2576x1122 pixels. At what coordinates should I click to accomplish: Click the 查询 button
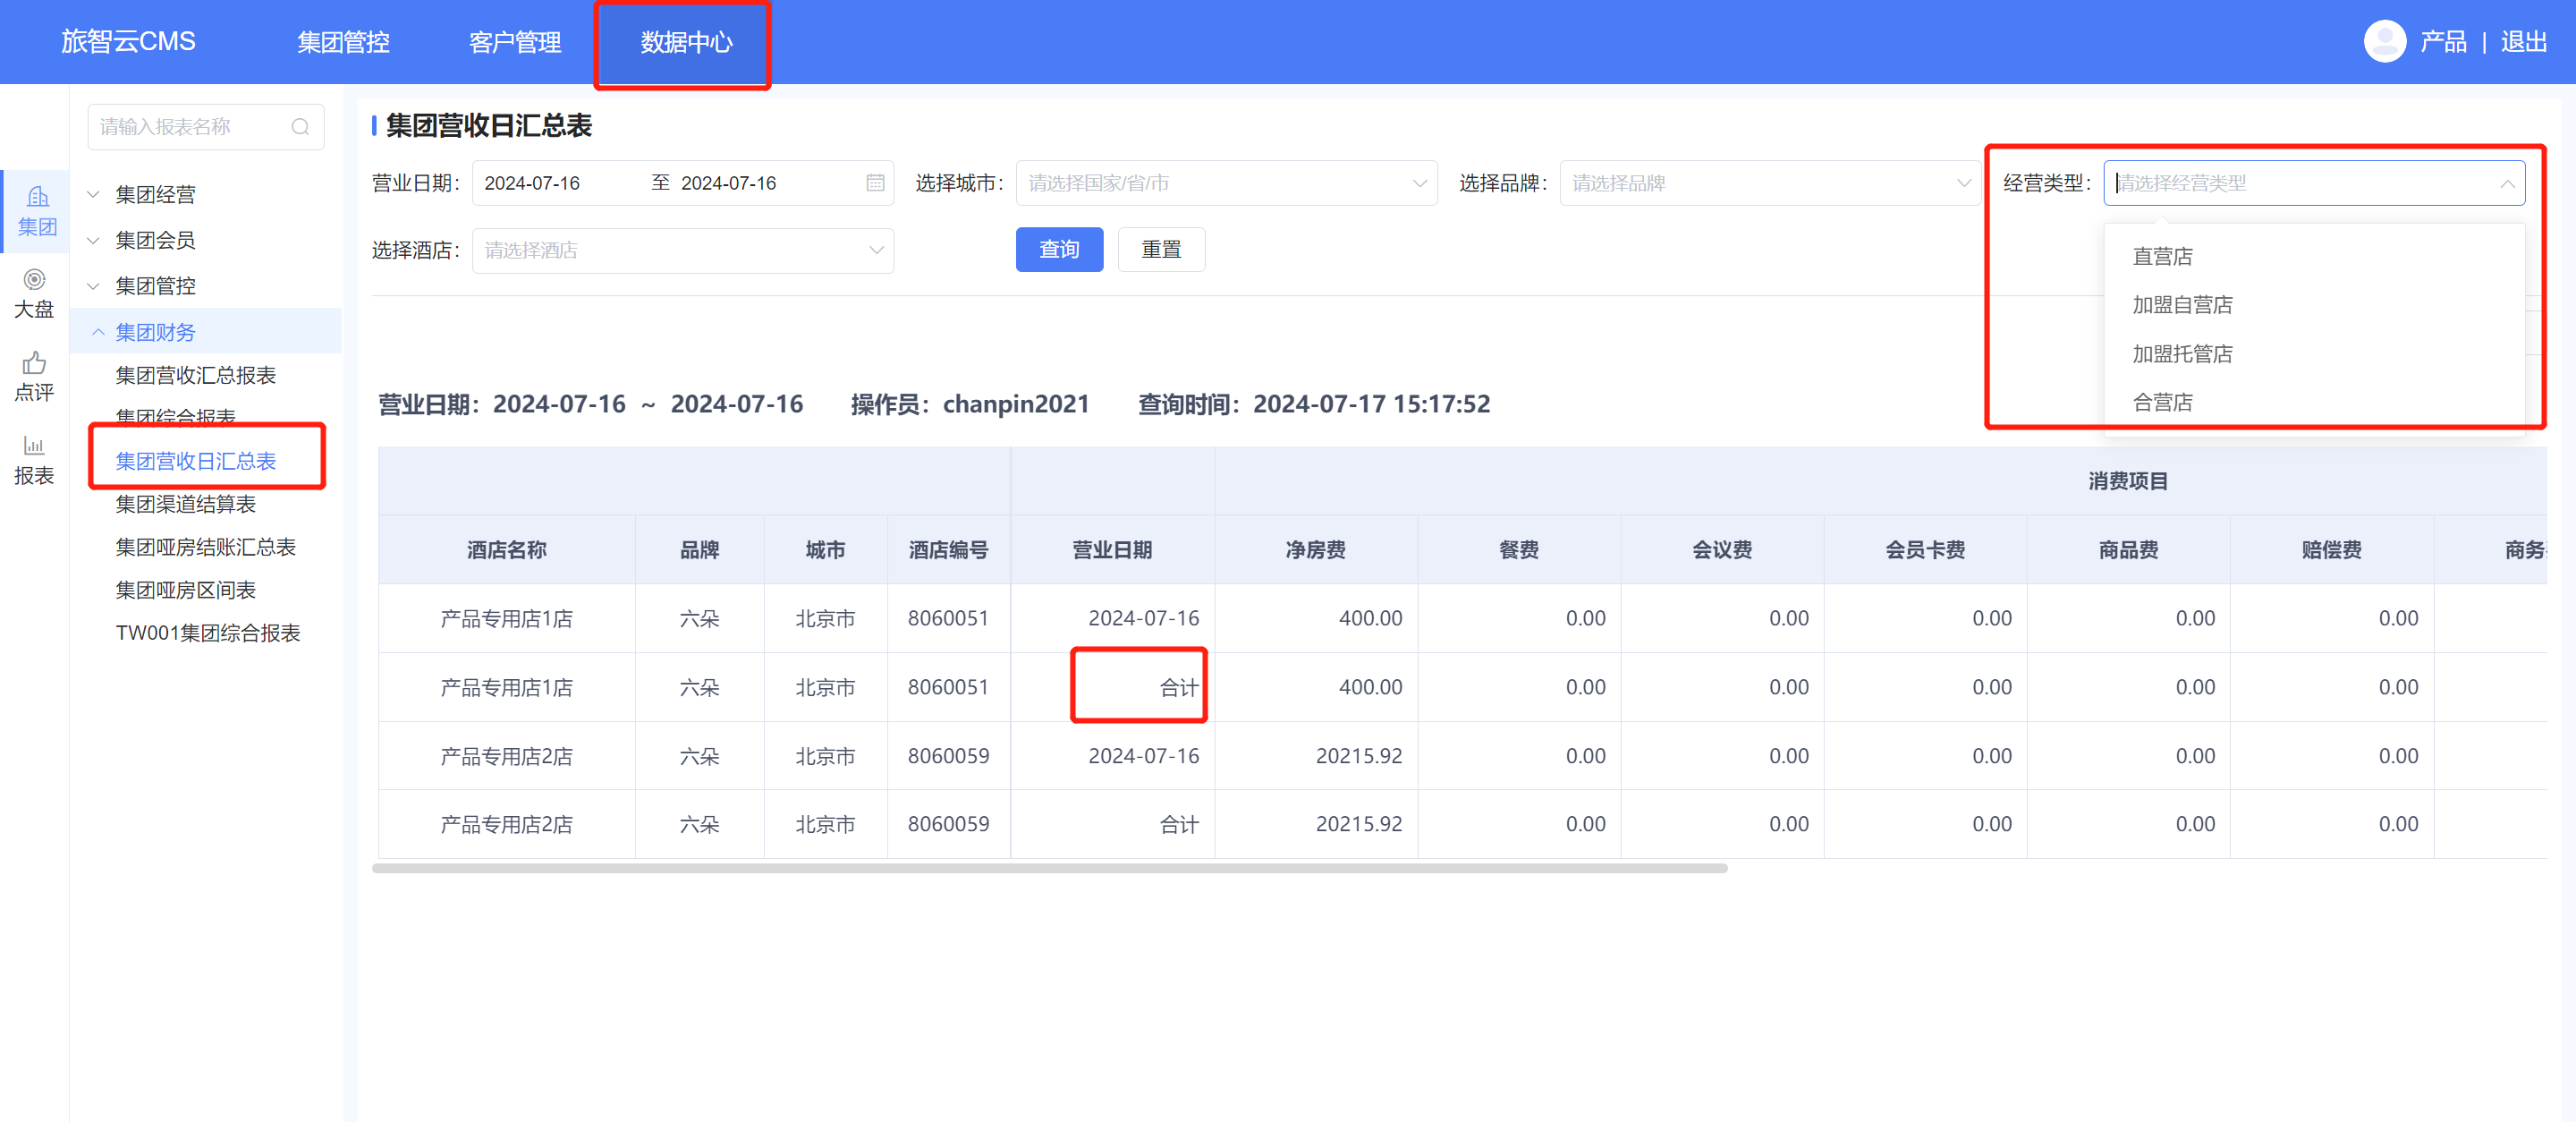(1059, 249)
